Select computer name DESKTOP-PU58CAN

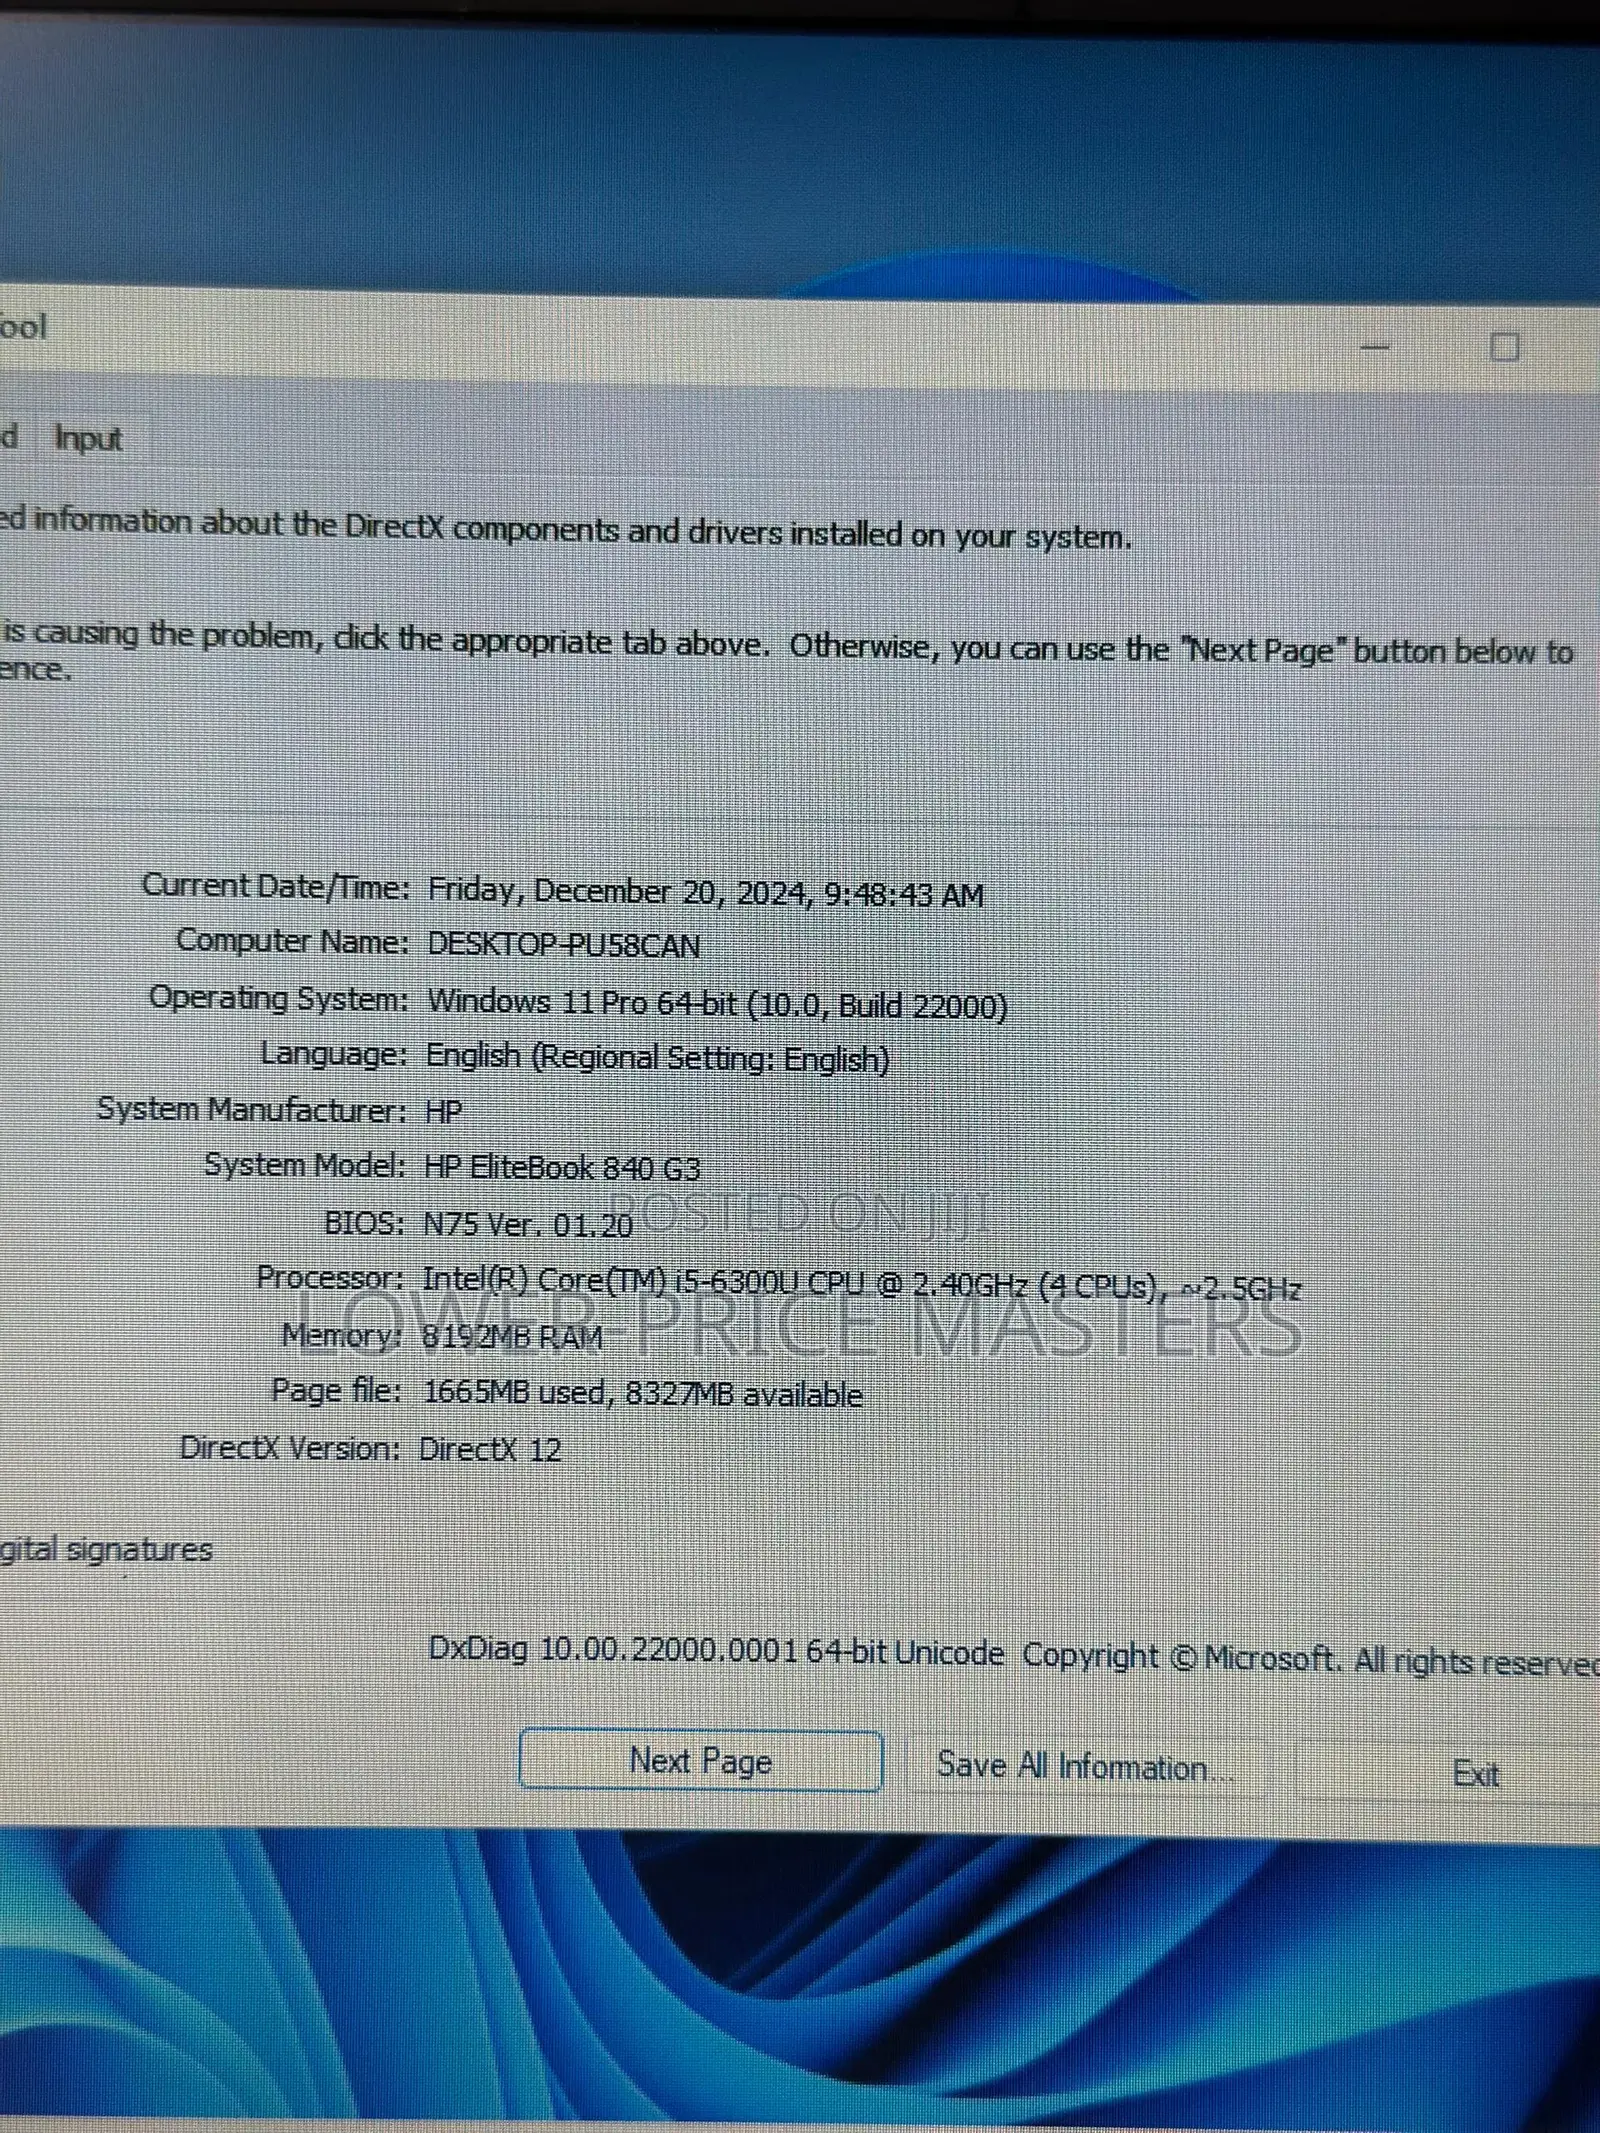coord(563,945)
